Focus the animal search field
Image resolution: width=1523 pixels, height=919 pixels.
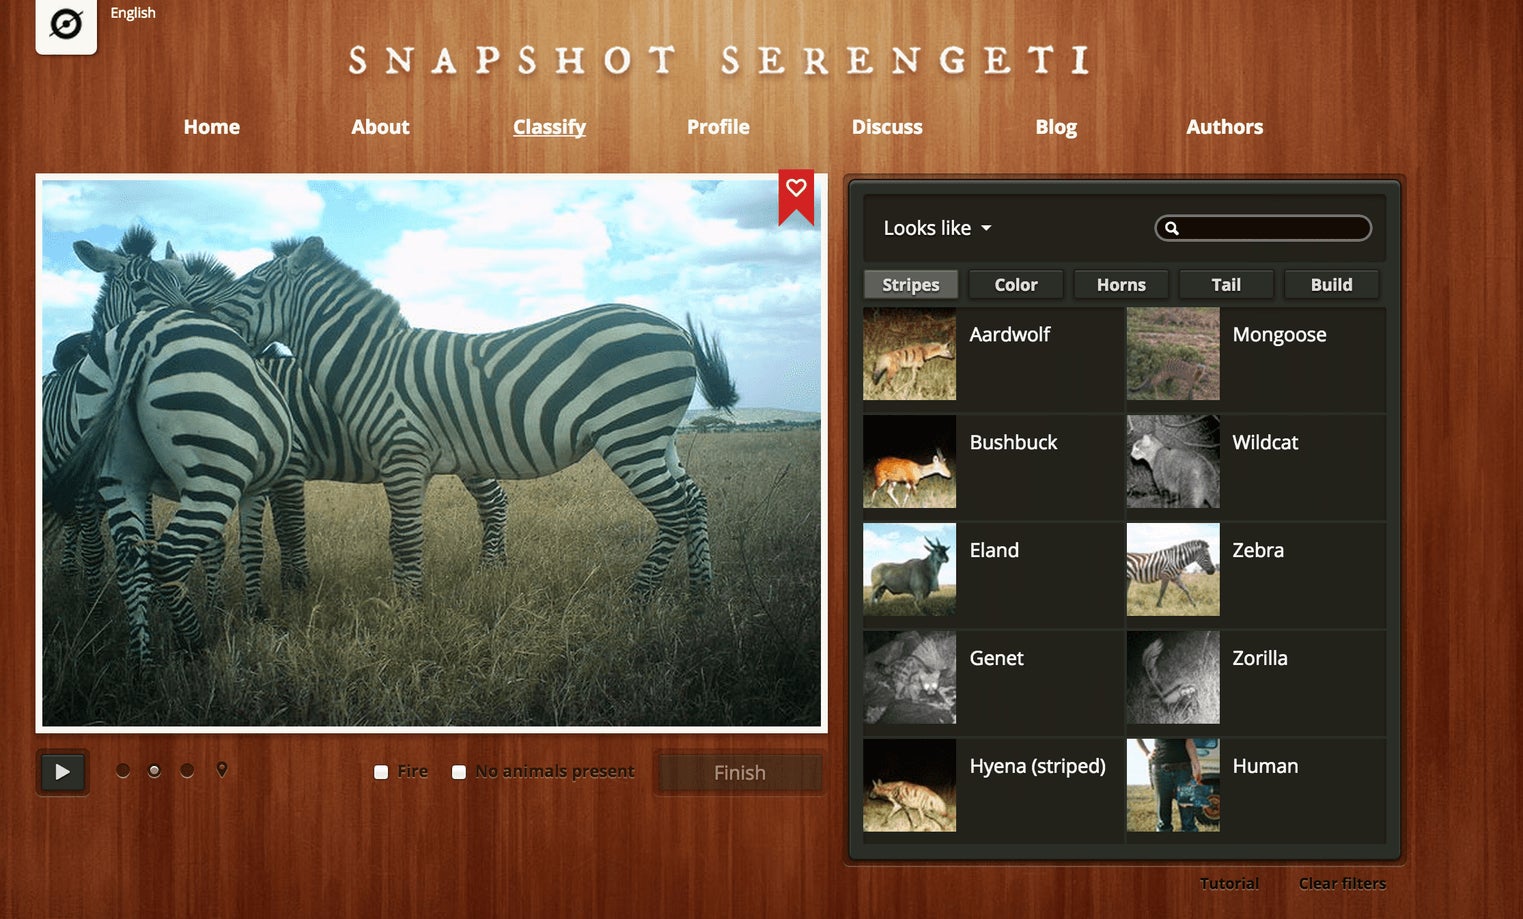click(x=1263, y=228)
